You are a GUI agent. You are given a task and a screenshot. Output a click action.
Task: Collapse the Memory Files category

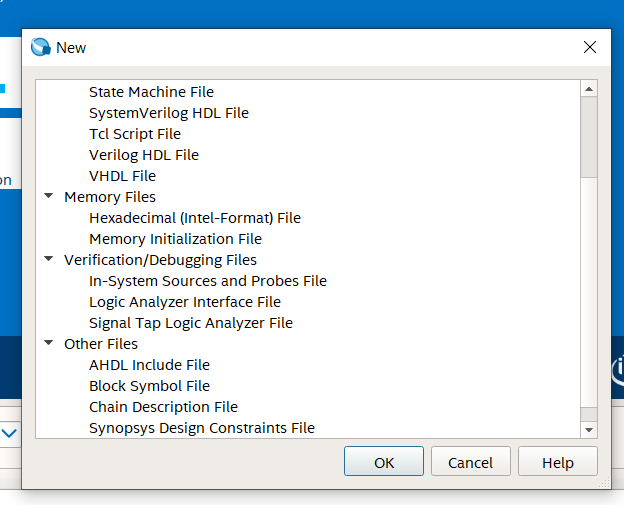[48, 197]
